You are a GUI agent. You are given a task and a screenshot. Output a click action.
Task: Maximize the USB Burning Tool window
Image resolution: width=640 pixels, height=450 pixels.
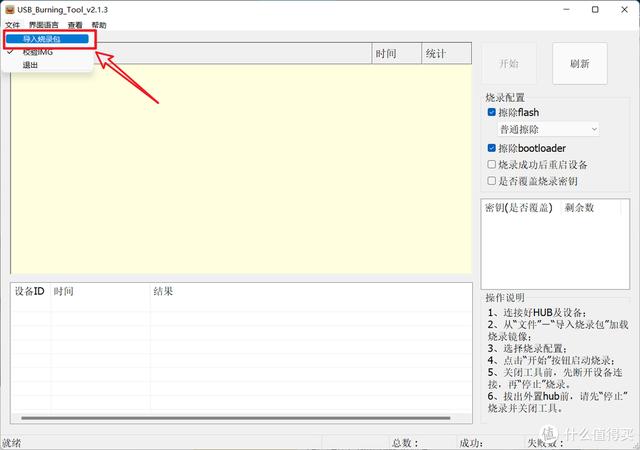tap(595, 9)
